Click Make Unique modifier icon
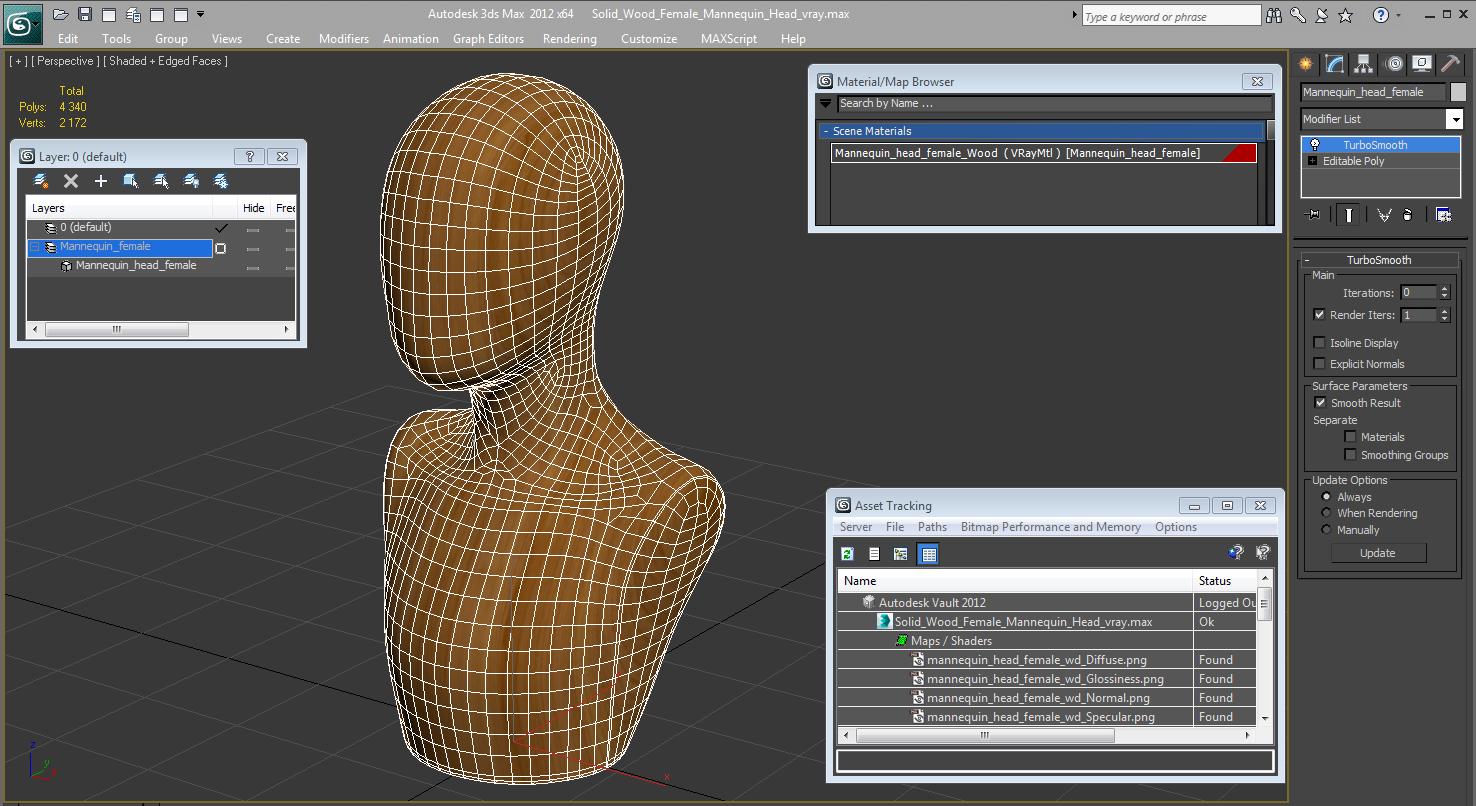The height and width of the screenshot is (806, 1476). point(1384,215)
